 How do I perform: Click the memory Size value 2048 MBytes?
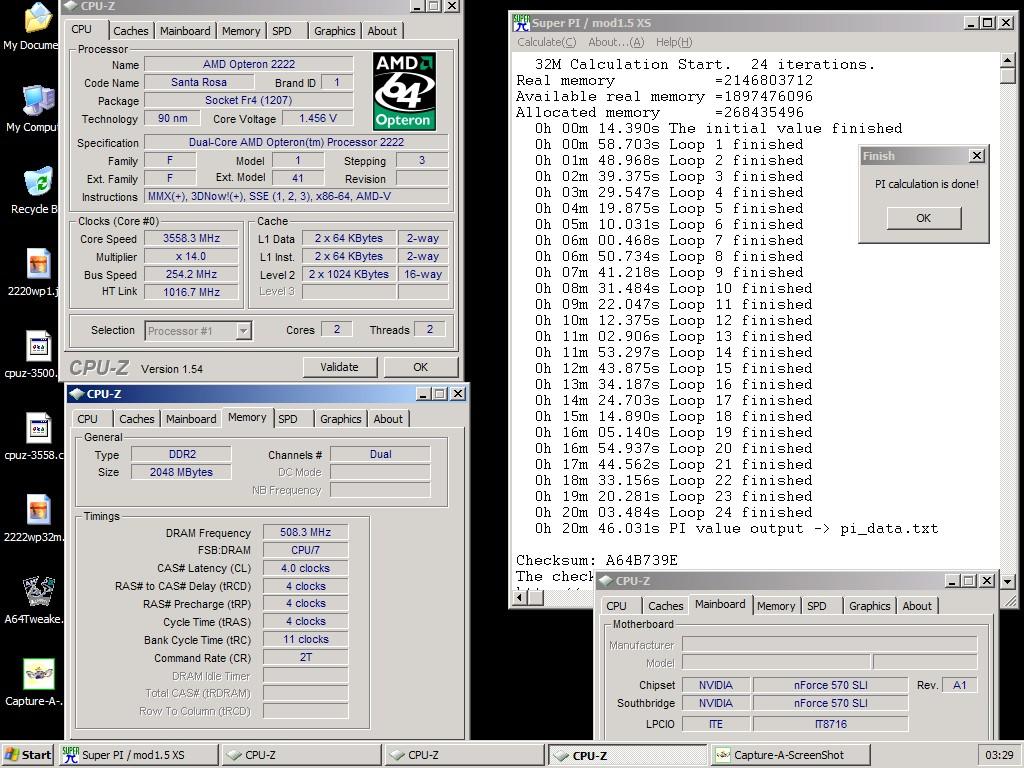tap(182, 472)
